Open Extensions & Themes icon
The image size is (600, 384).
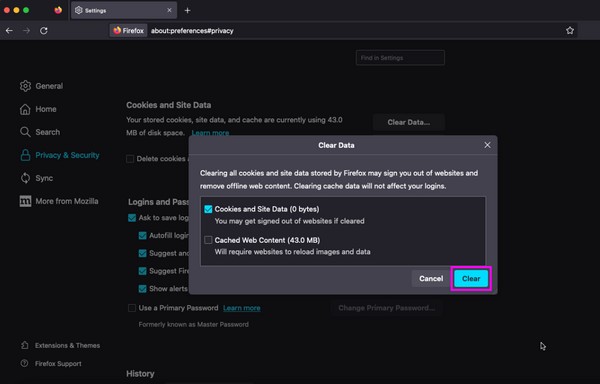coord(25,345)
